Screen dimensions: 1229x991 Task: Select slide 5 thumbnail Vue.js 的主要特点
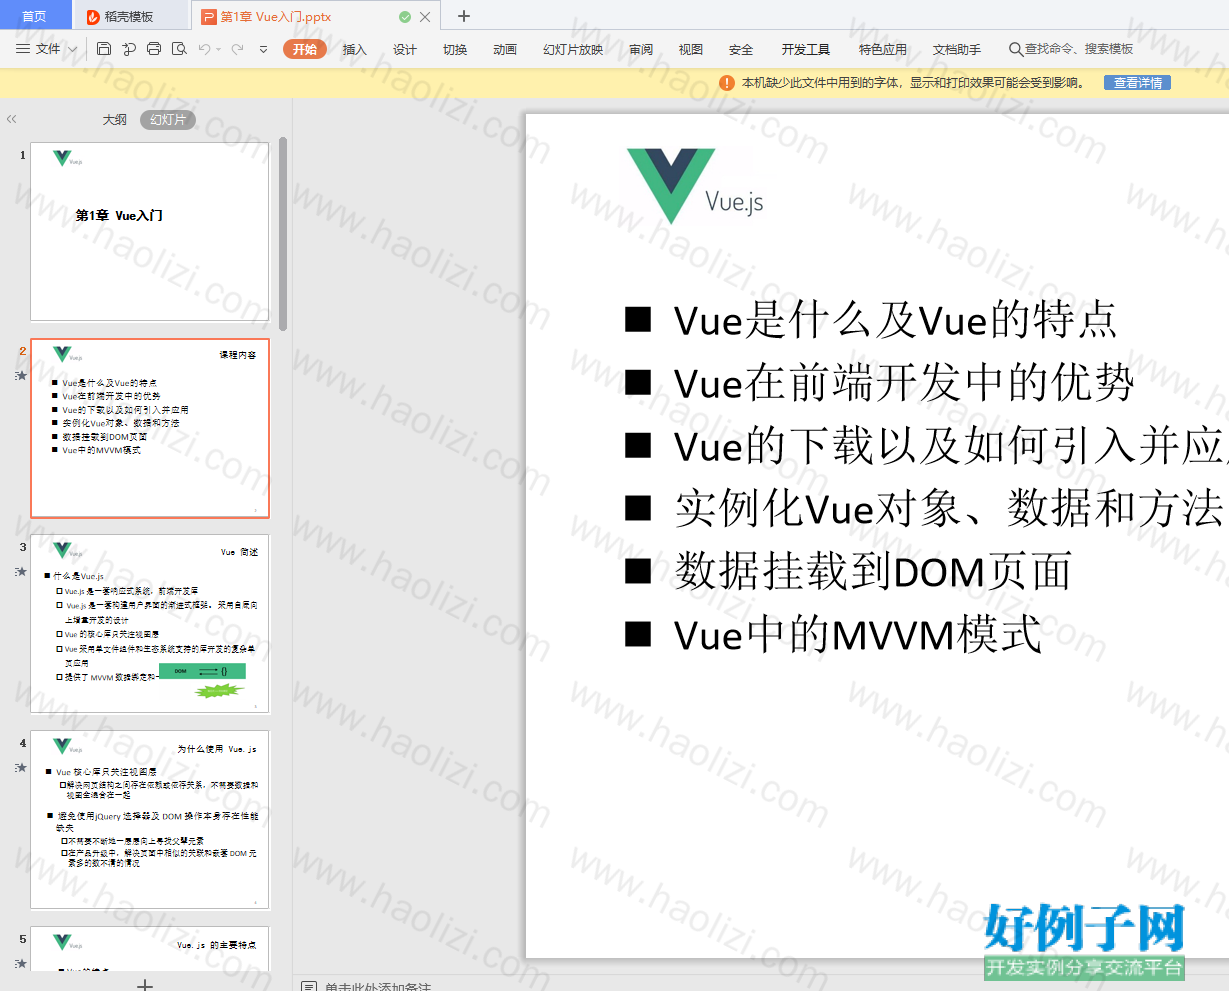coord(150,948)
